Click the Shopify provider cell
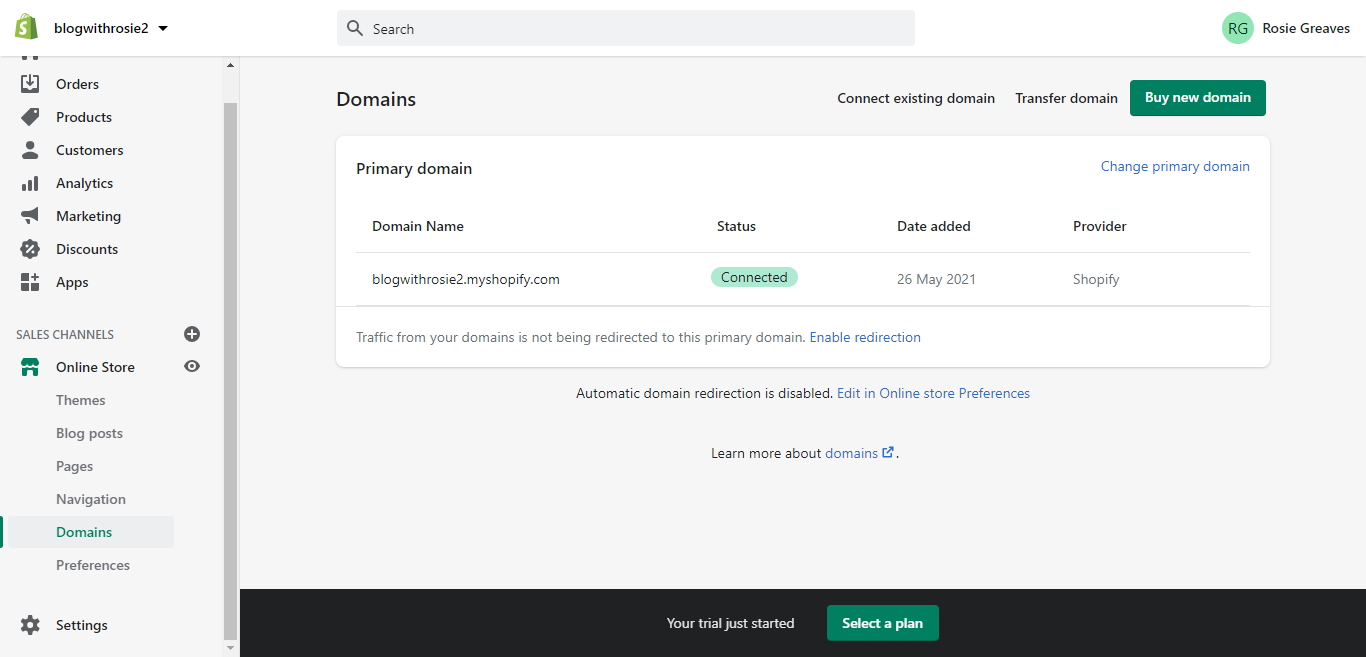Image resolution: width=1366 pixels, height=657 pixels. (x=1096, y=279)
